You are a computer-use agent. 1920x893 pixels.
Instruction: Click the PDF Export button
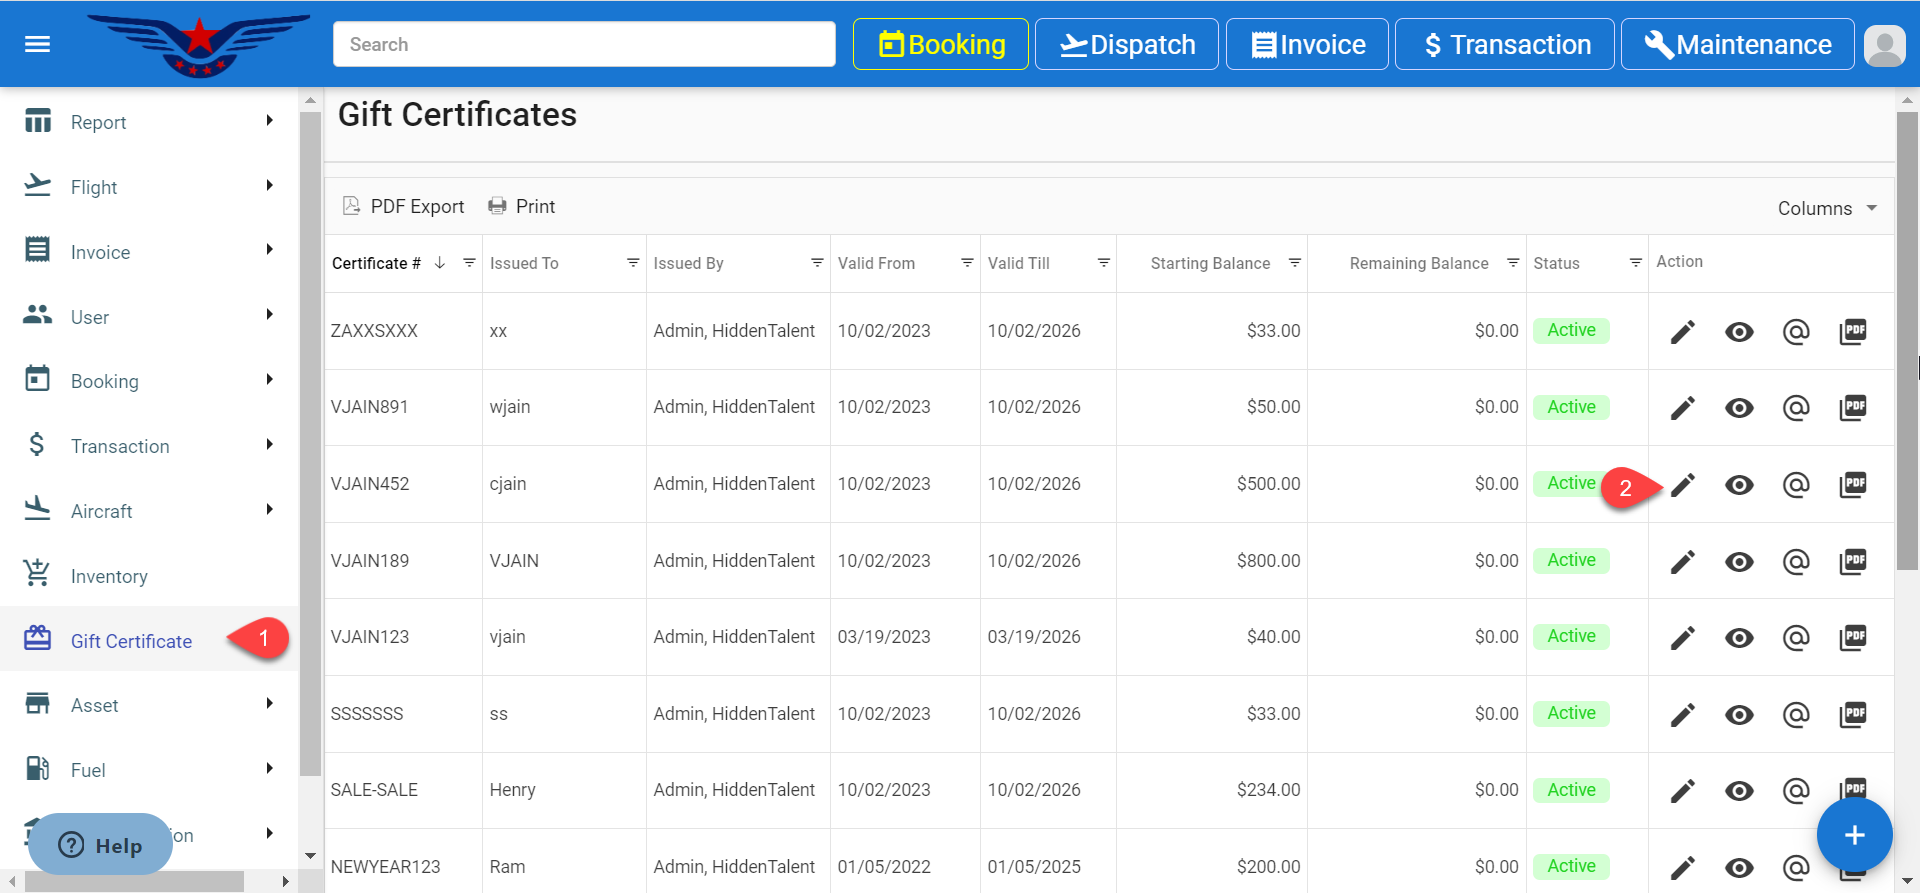404,207
